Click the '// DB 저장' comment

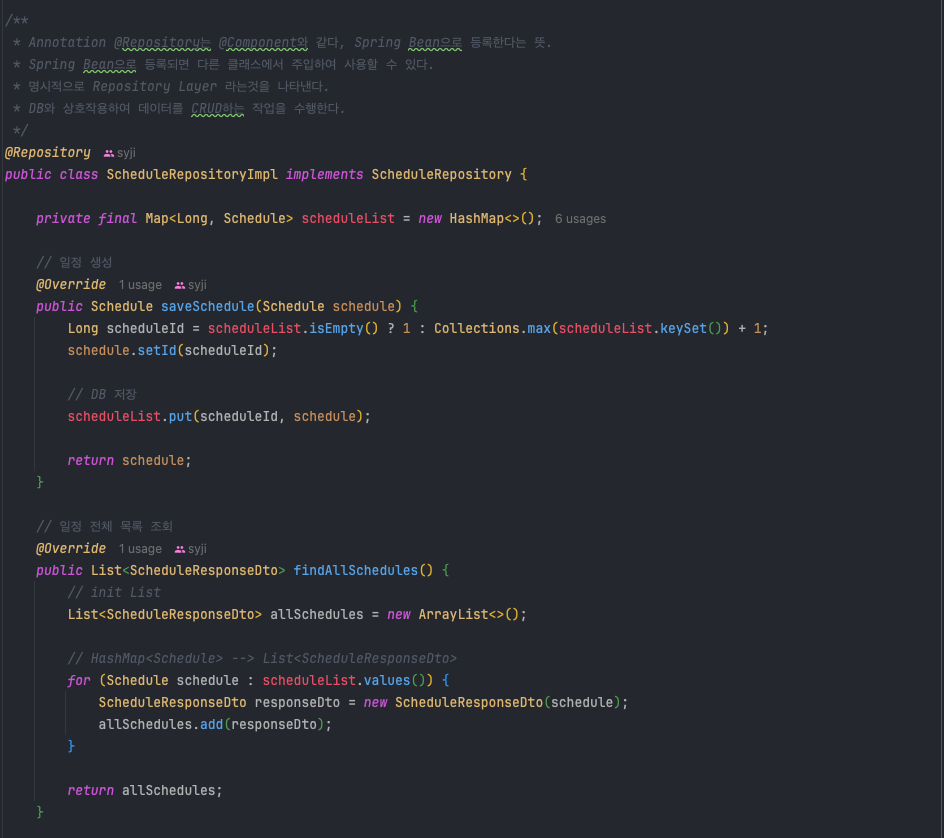(102, 395)
